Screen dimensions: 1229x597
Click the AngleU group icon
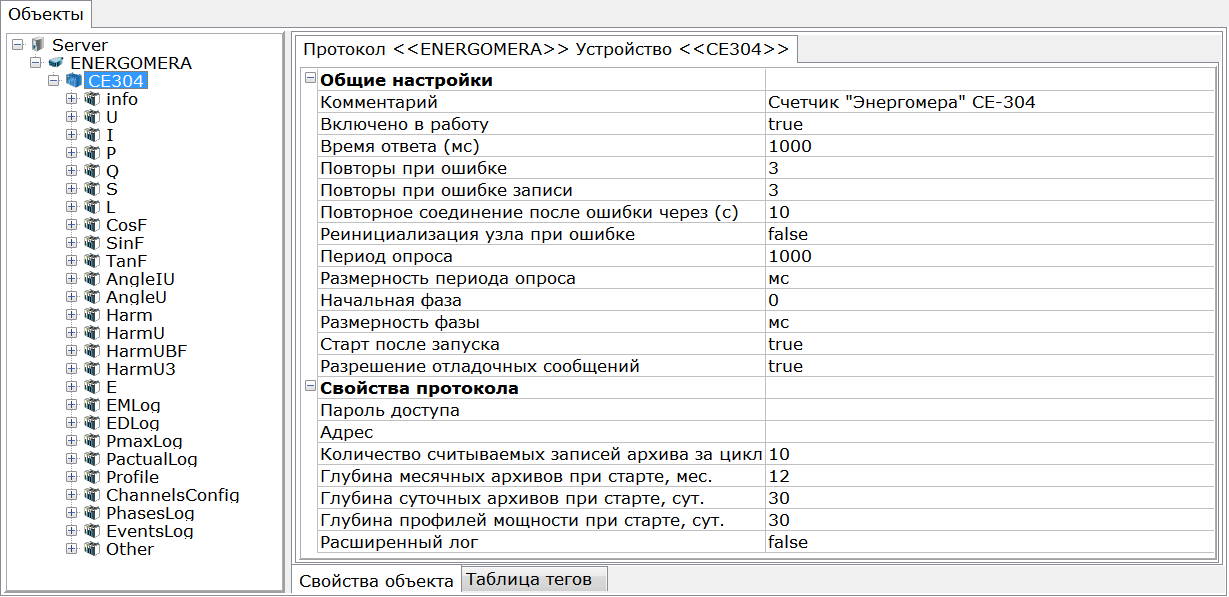coord(92,297)
